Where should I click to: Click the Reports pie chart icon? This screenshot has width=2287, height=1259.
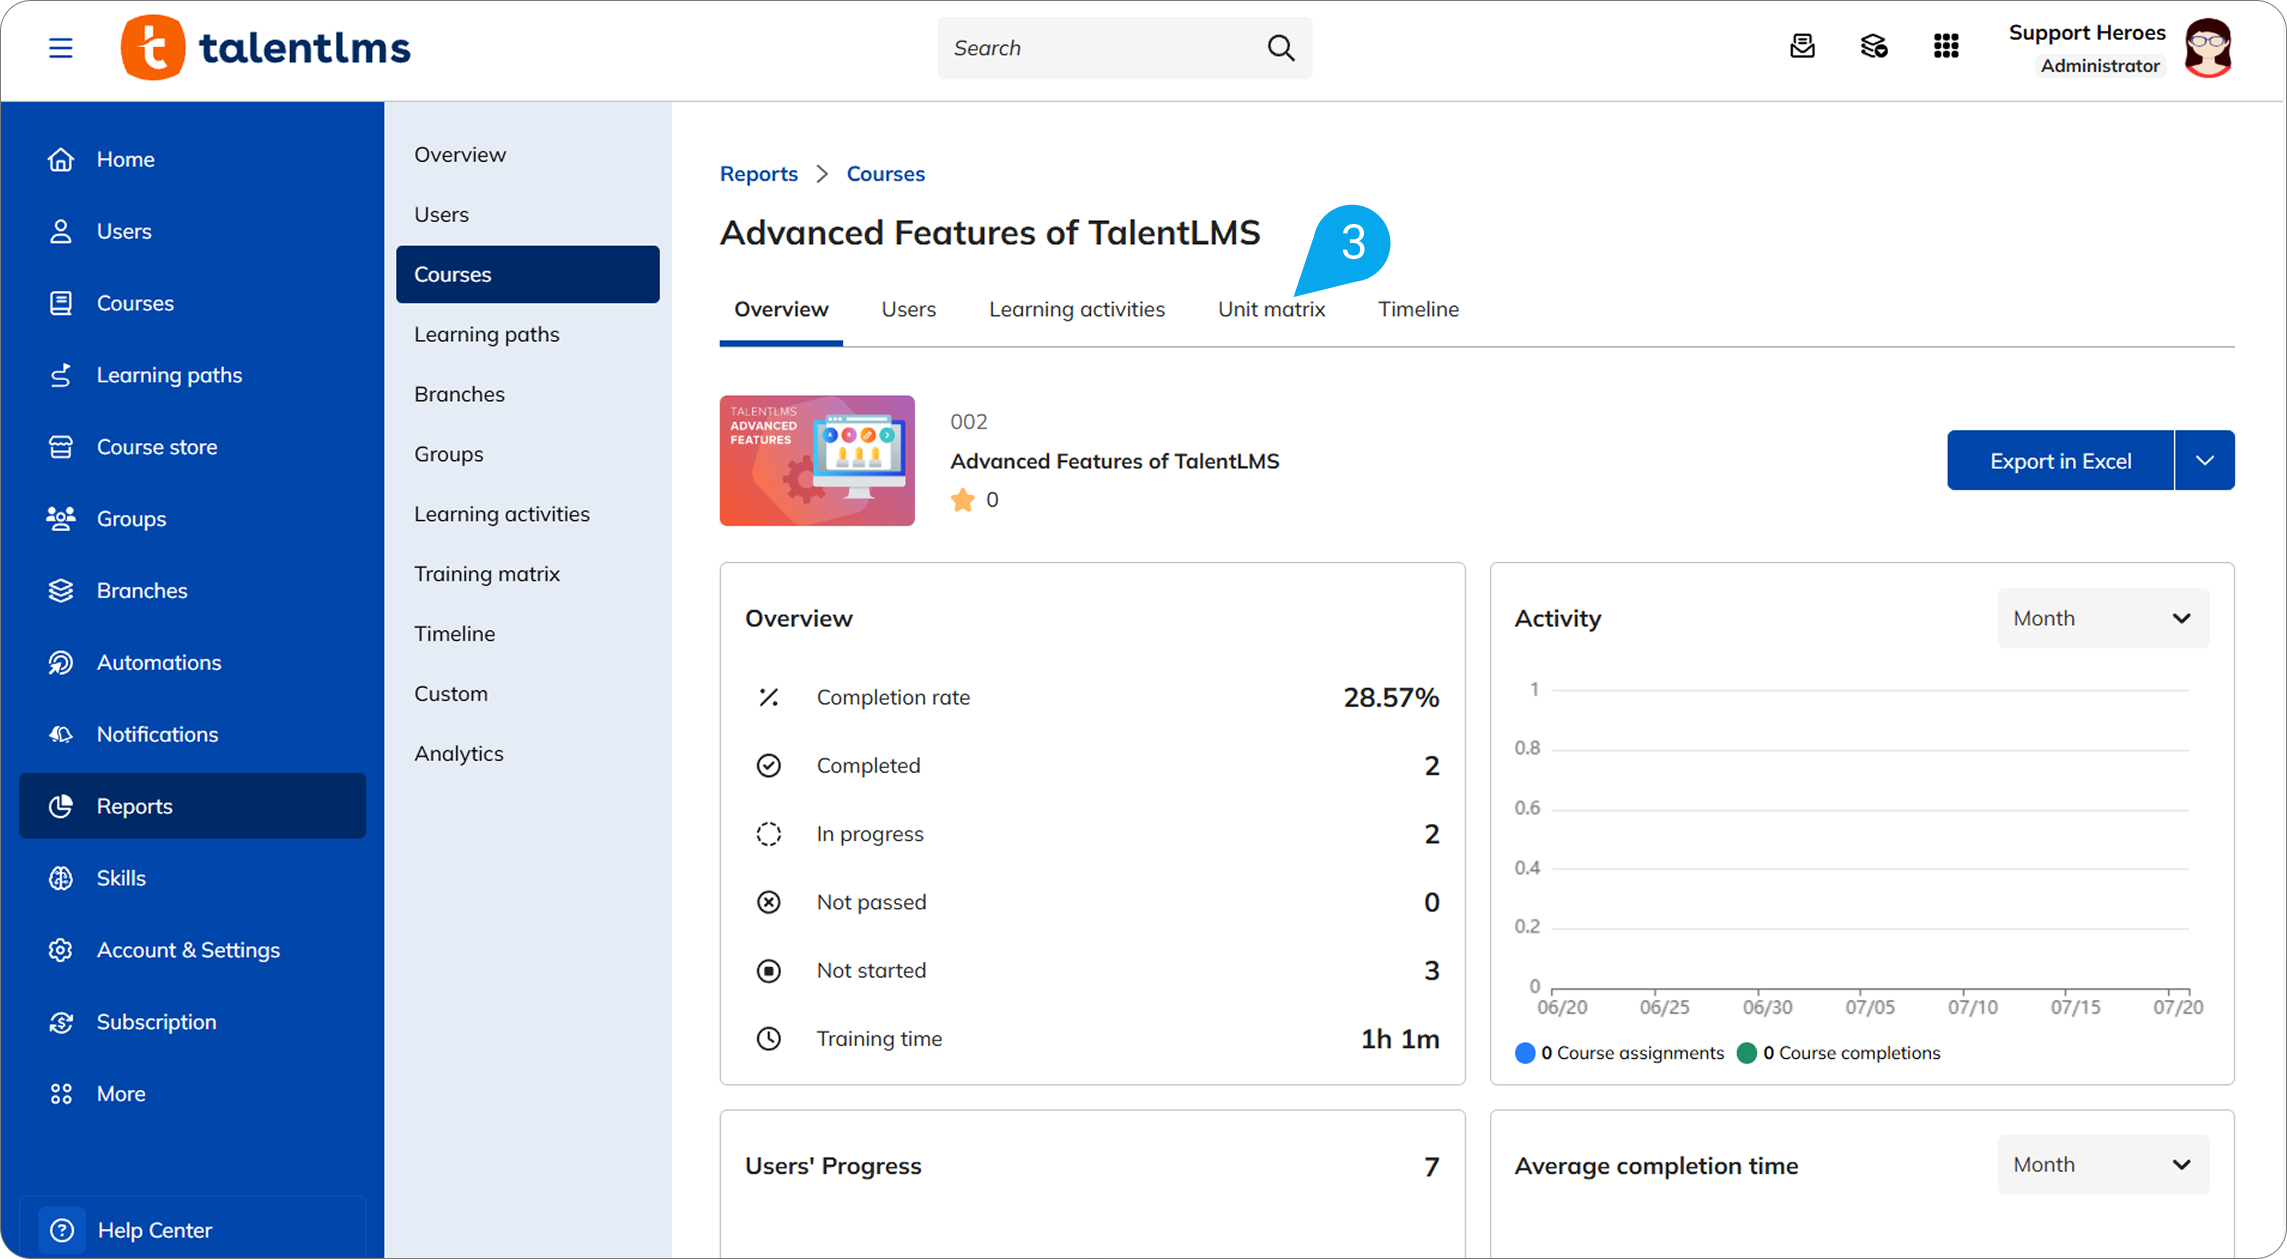click(x=61, y=806)
